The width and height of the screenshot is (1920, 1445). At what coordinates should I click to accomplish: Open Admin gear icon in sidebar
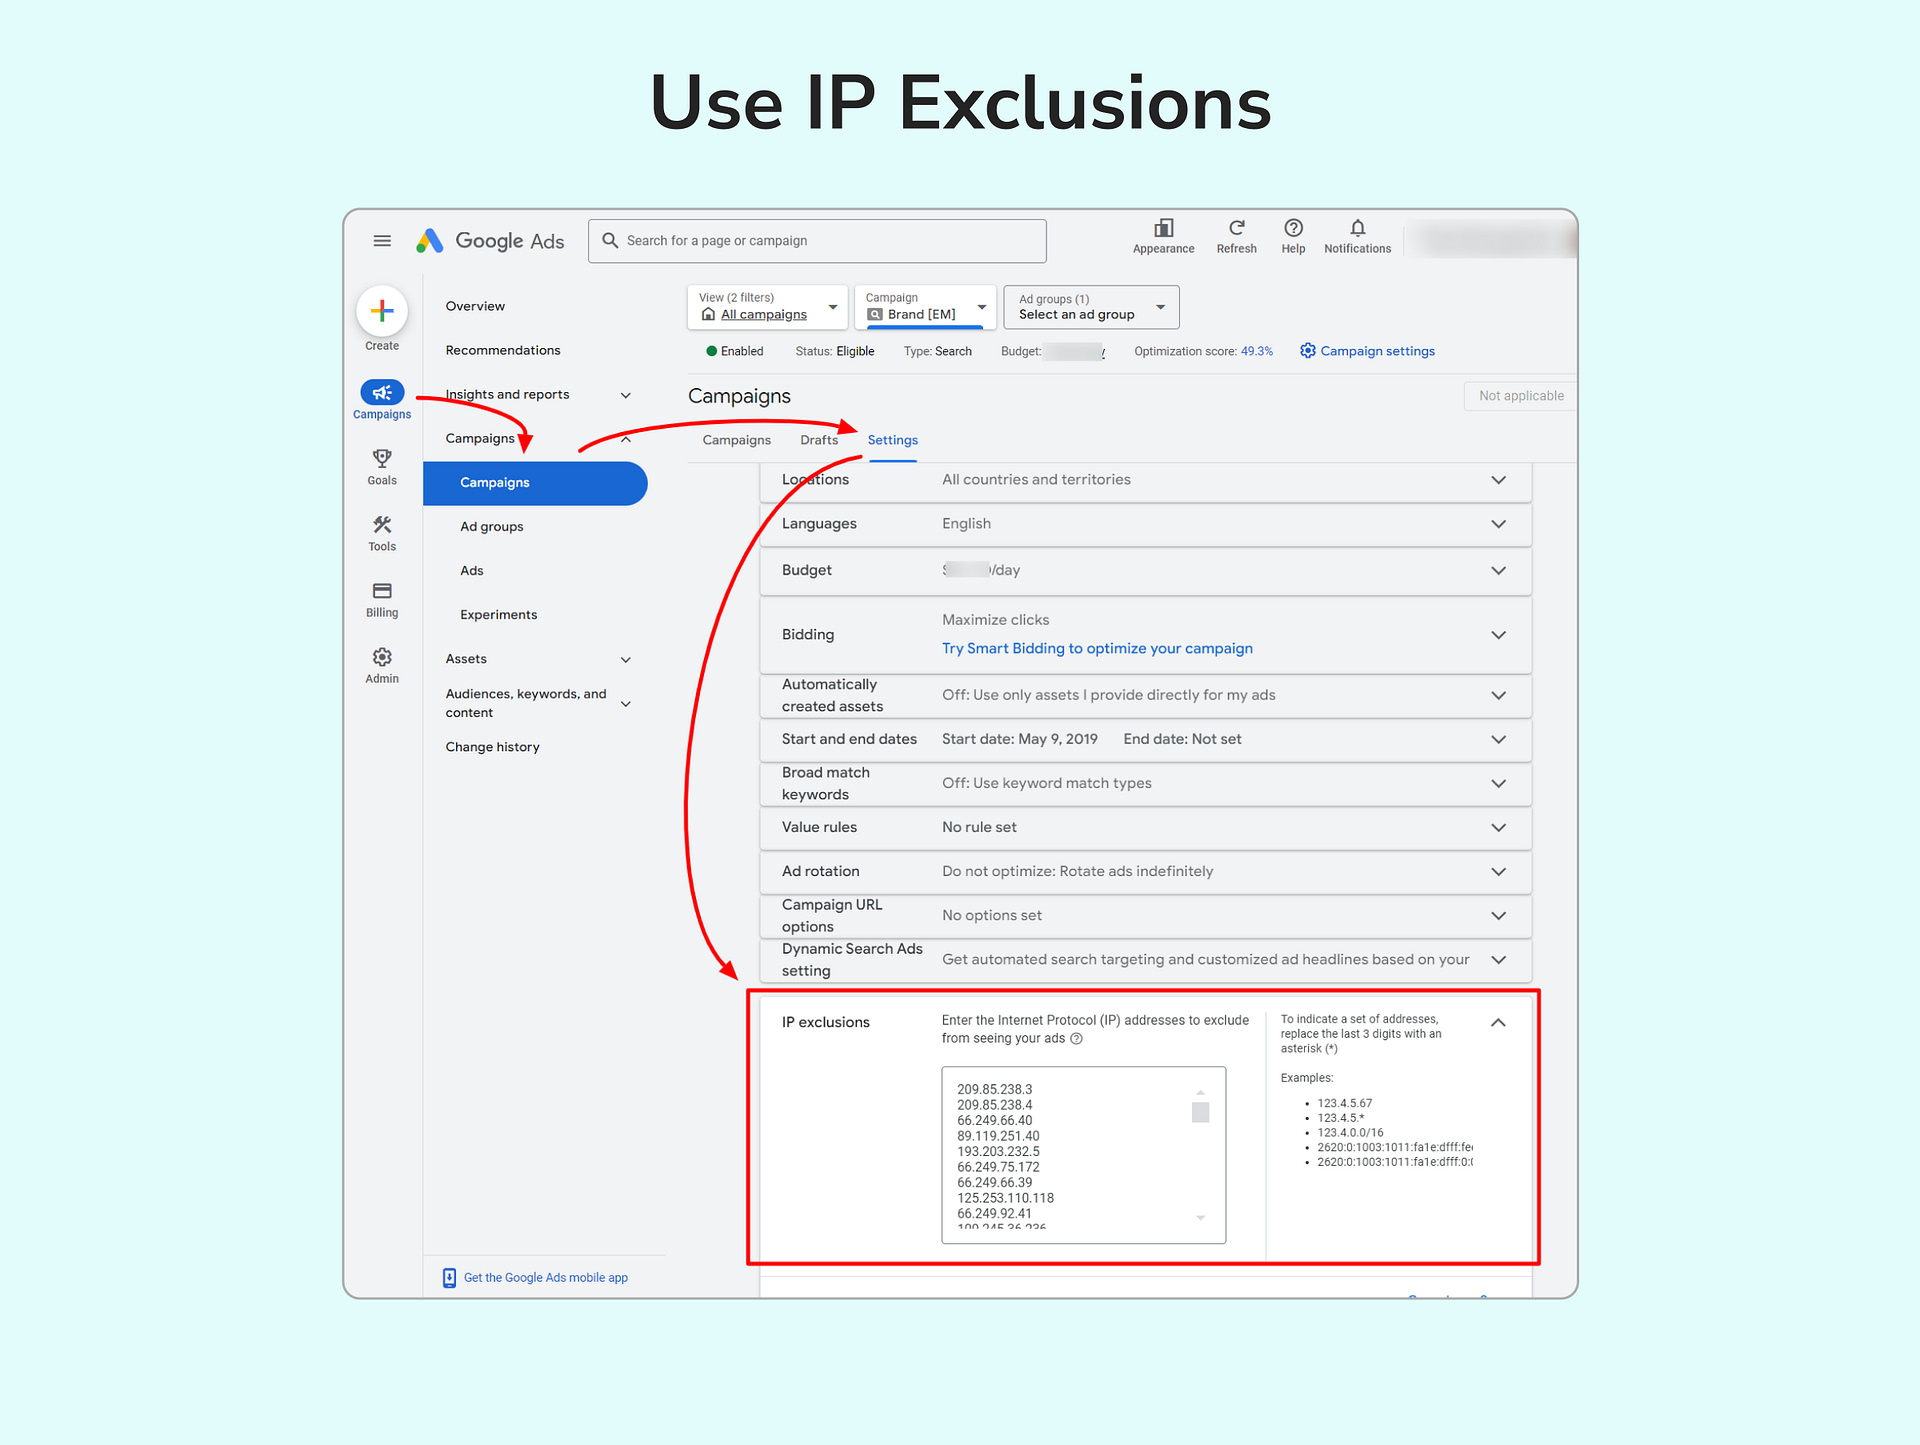(382, 657)
